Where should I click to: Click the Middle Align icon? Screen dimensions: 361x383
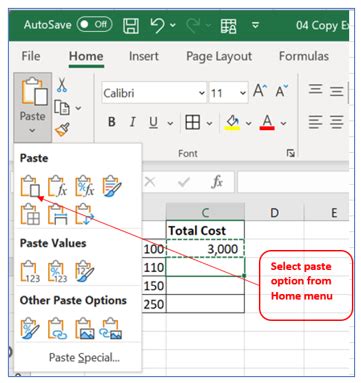pyautogui.click(x=337, y=91)
